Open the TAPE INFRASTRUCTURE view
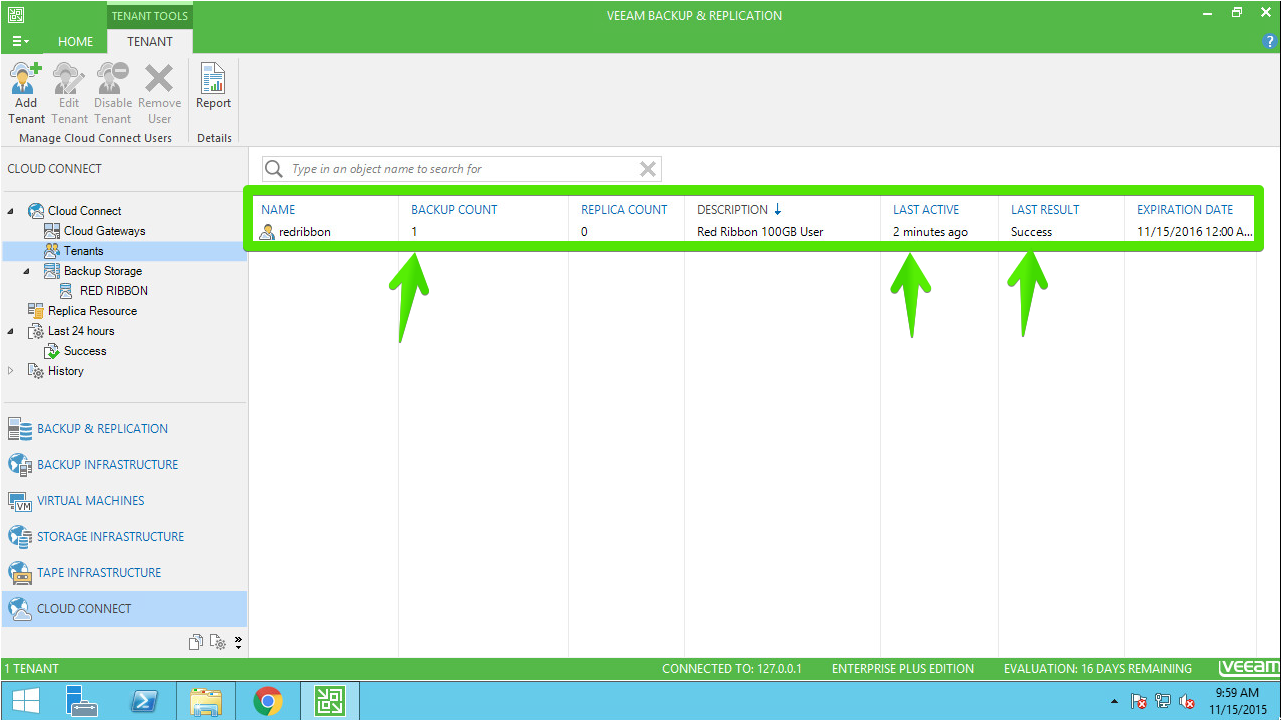 coord(124,573)
